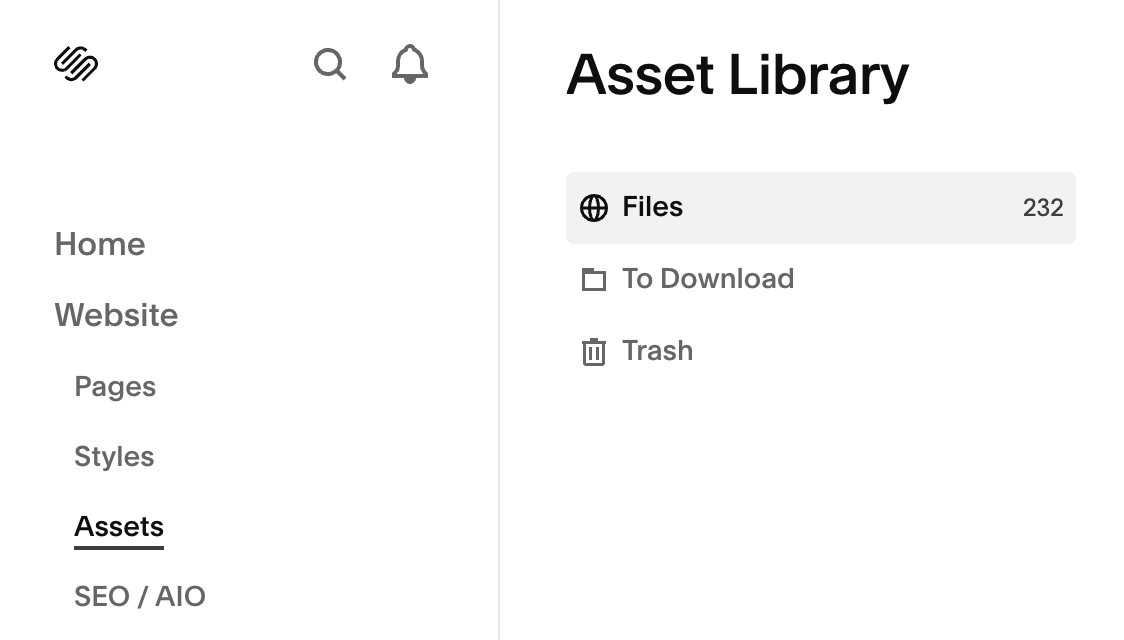1124x640 pixels.
Task: Click the Squarespace logo icon
Action: point(76,63)
